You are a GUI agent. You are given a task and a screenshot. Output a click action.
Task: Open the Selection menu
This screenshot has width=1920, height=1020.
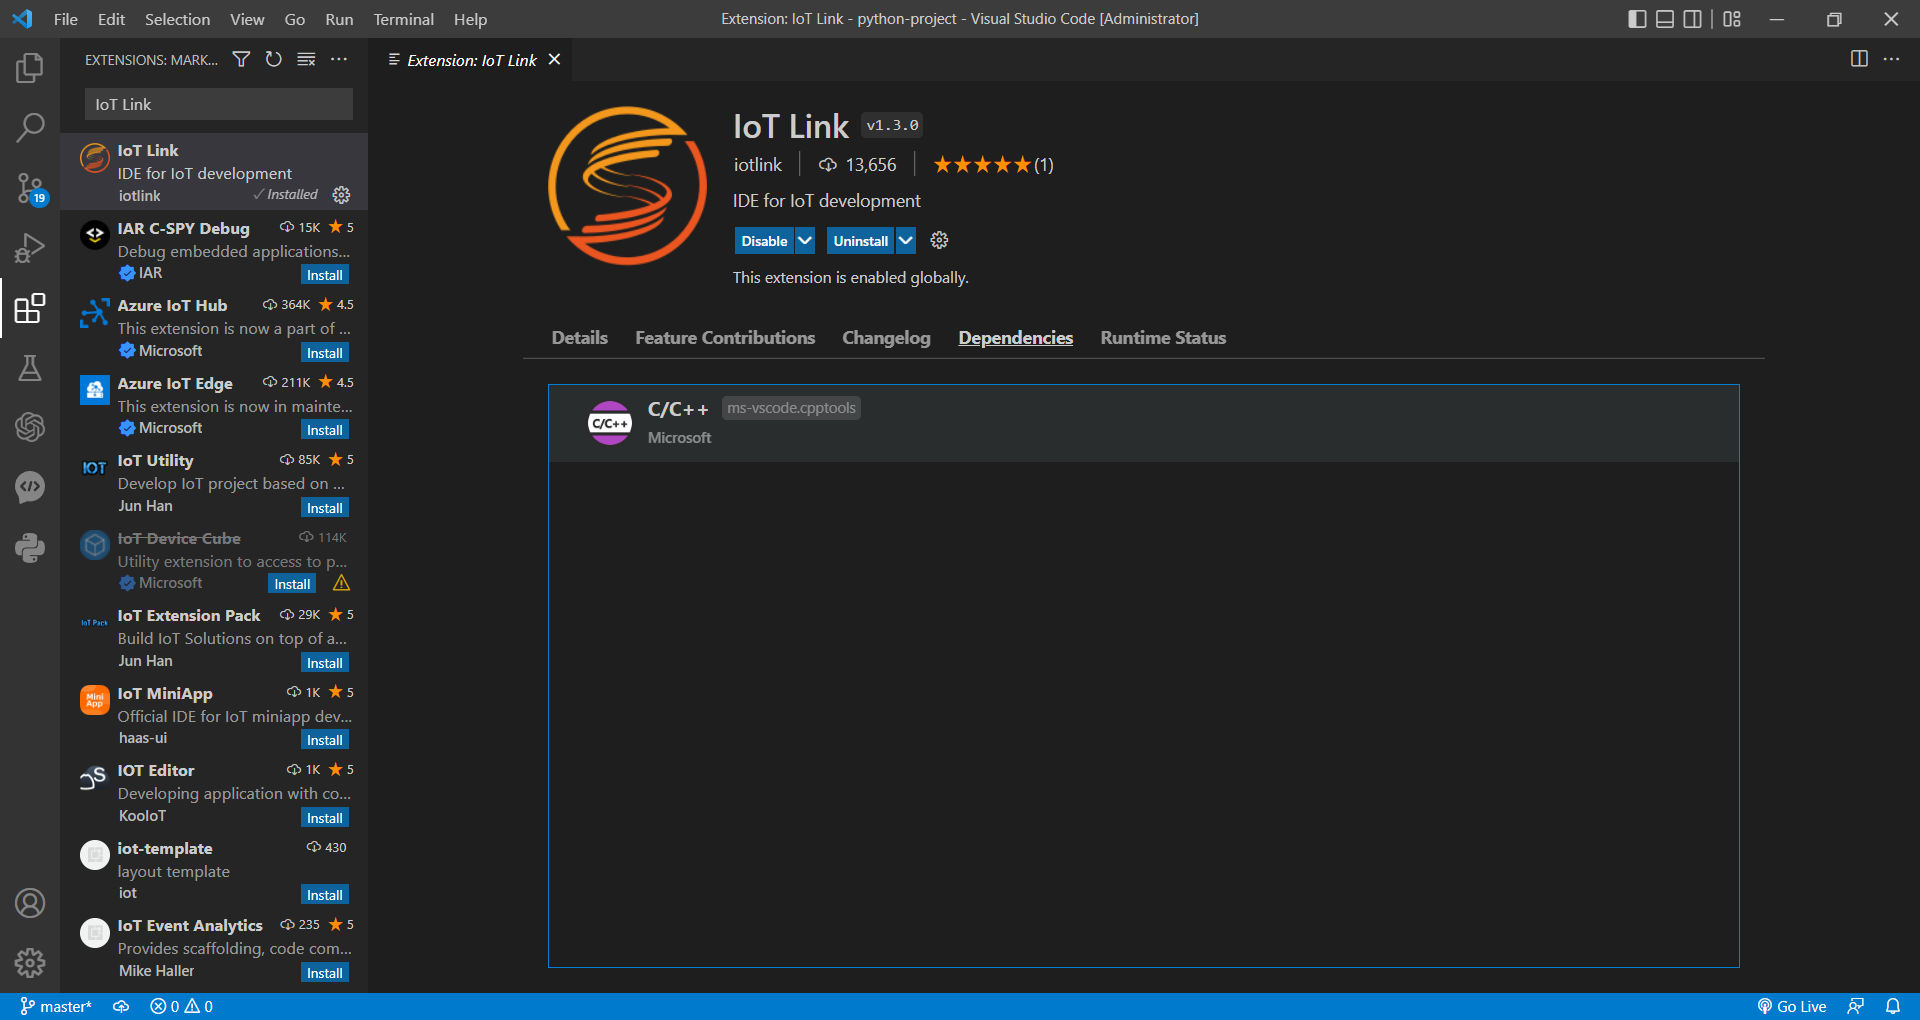point(177,19)
